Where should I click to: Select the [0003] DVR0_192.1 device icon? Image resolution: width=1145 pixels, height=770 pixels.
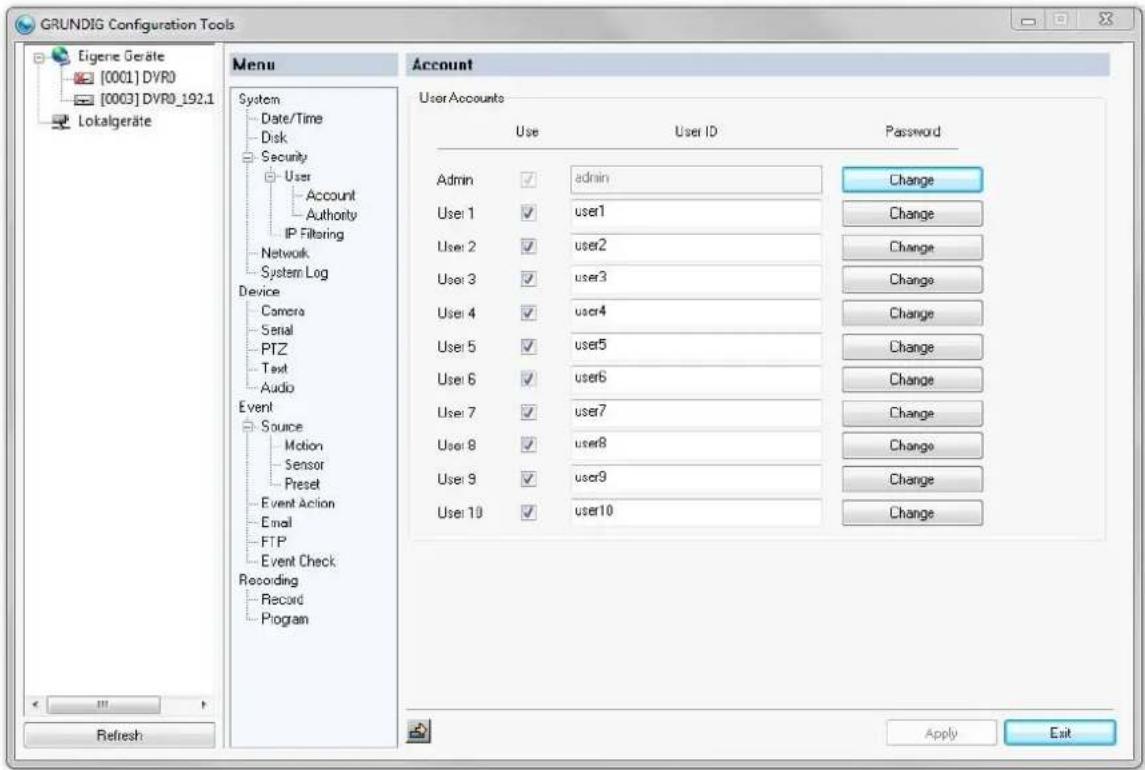click(84, 99)
